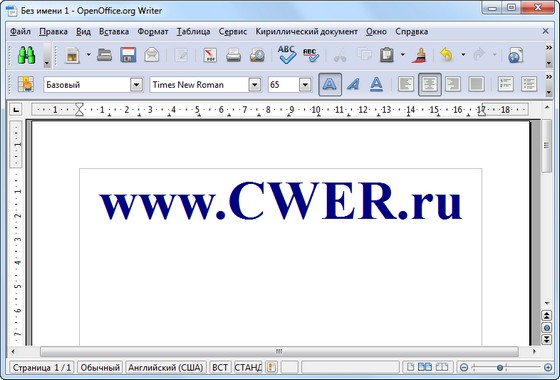This screenshot has height=380, width=560.
Task: Undo the last action with yellow arrow
Action: [x=446, y=55]
